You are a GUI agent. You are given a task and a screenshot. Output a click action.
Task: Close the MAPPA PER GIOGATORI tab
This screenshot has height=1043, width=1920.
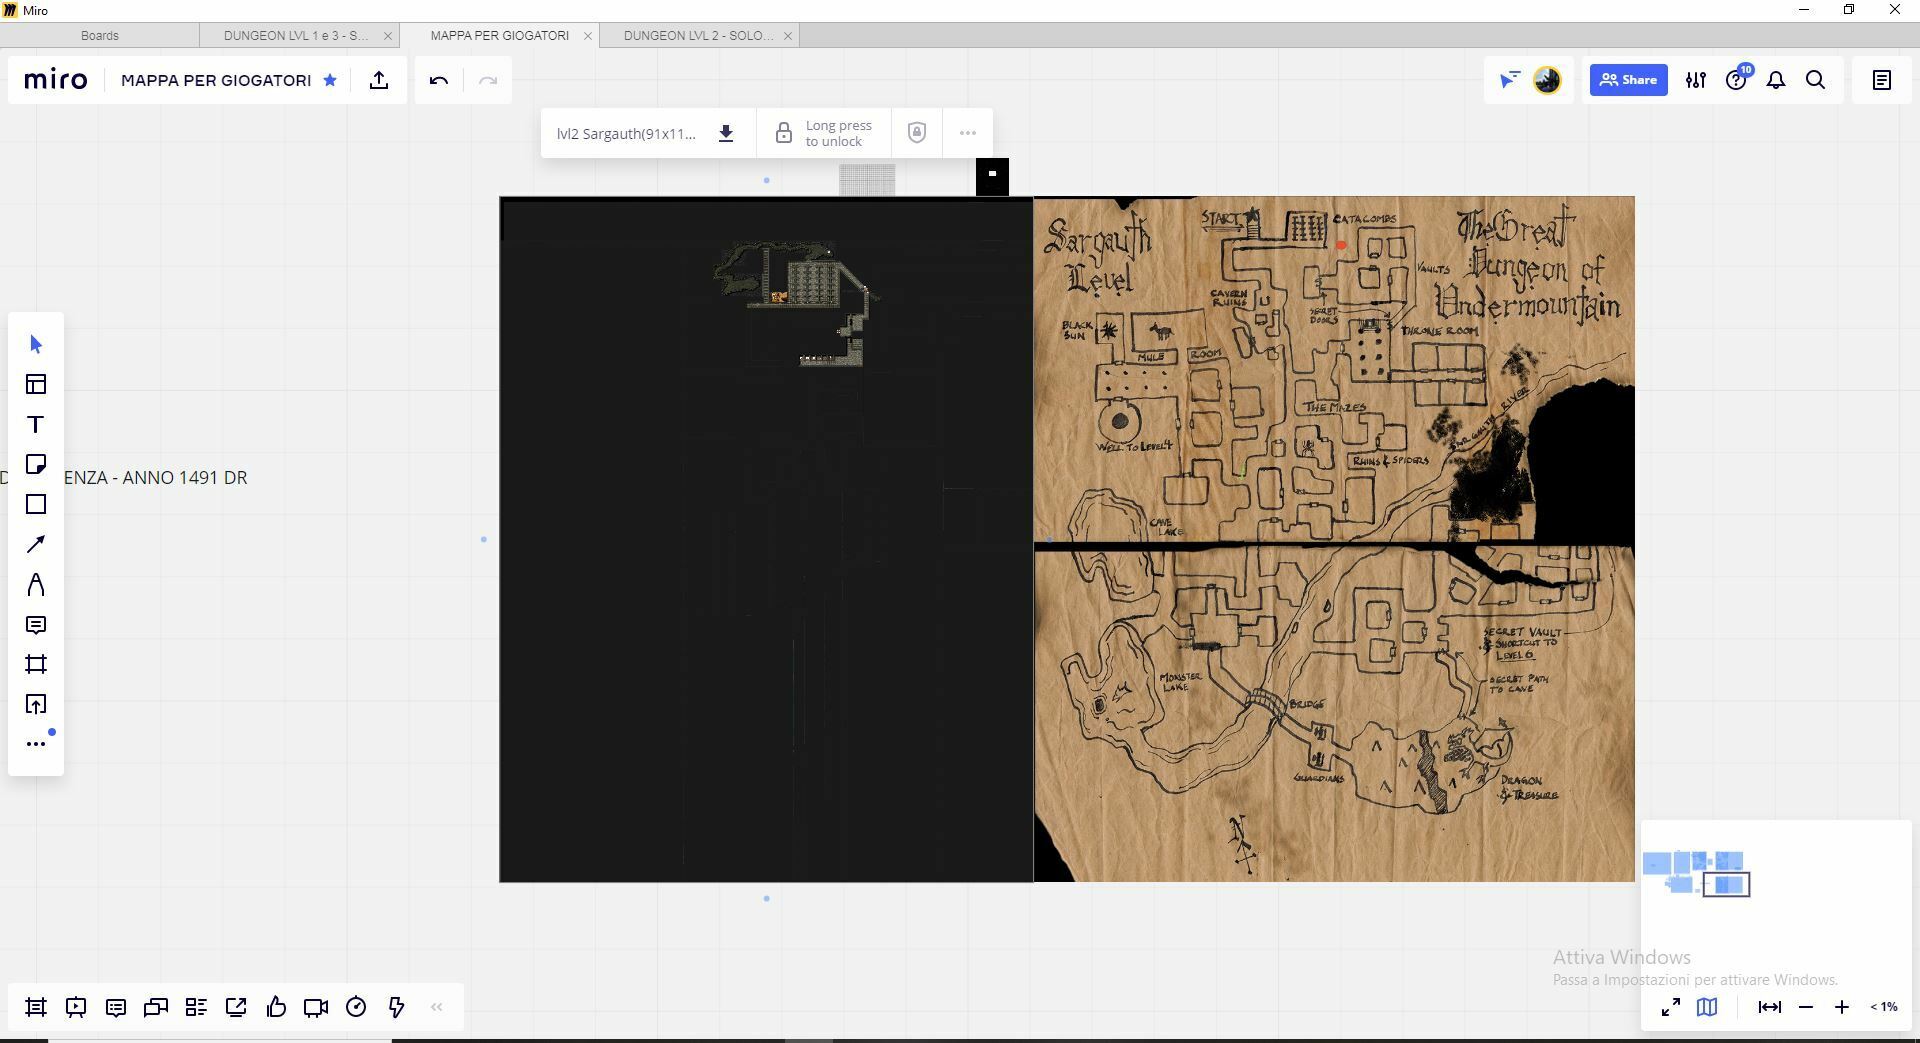pyautogui.click(x=588, y=35)
